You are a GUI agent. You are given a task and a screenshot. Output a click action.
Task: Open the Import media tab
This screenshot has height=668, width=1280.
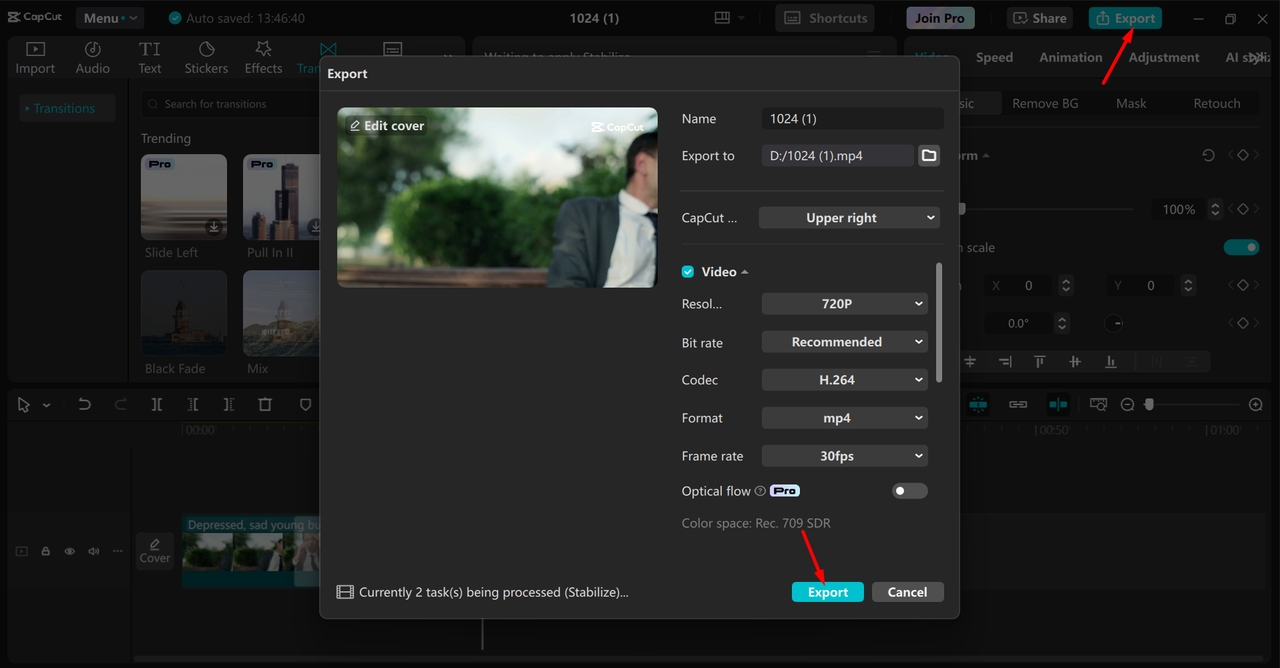[35, 58]
